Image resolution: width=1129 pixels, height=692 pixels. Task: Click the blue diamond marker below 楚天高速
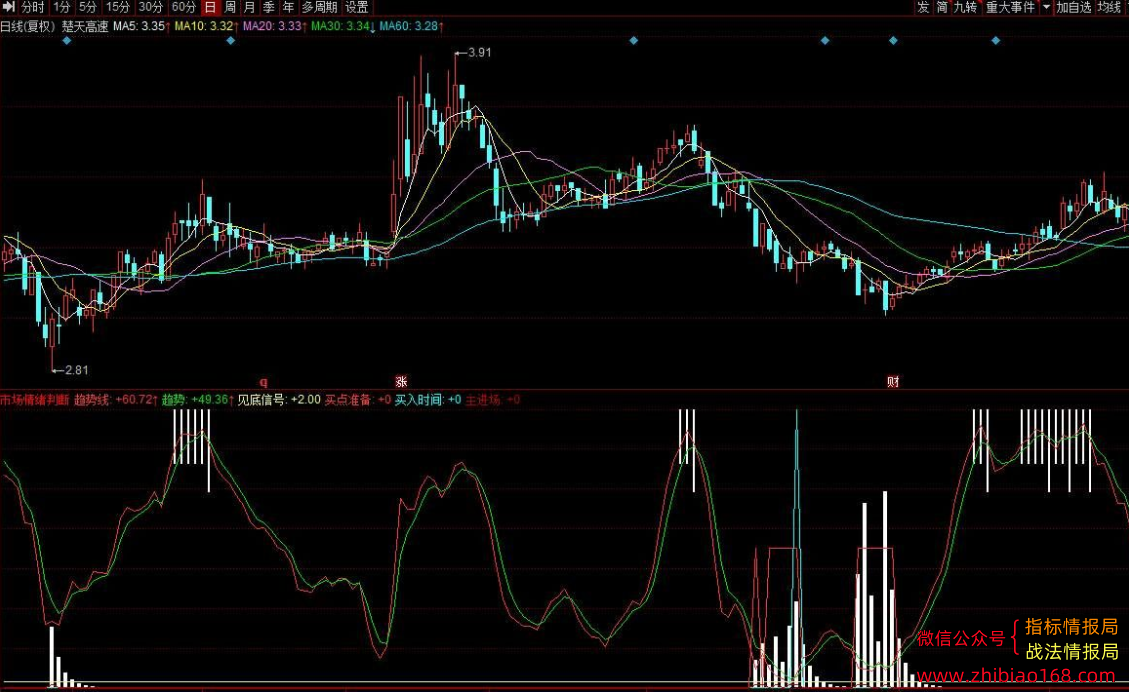67,41
